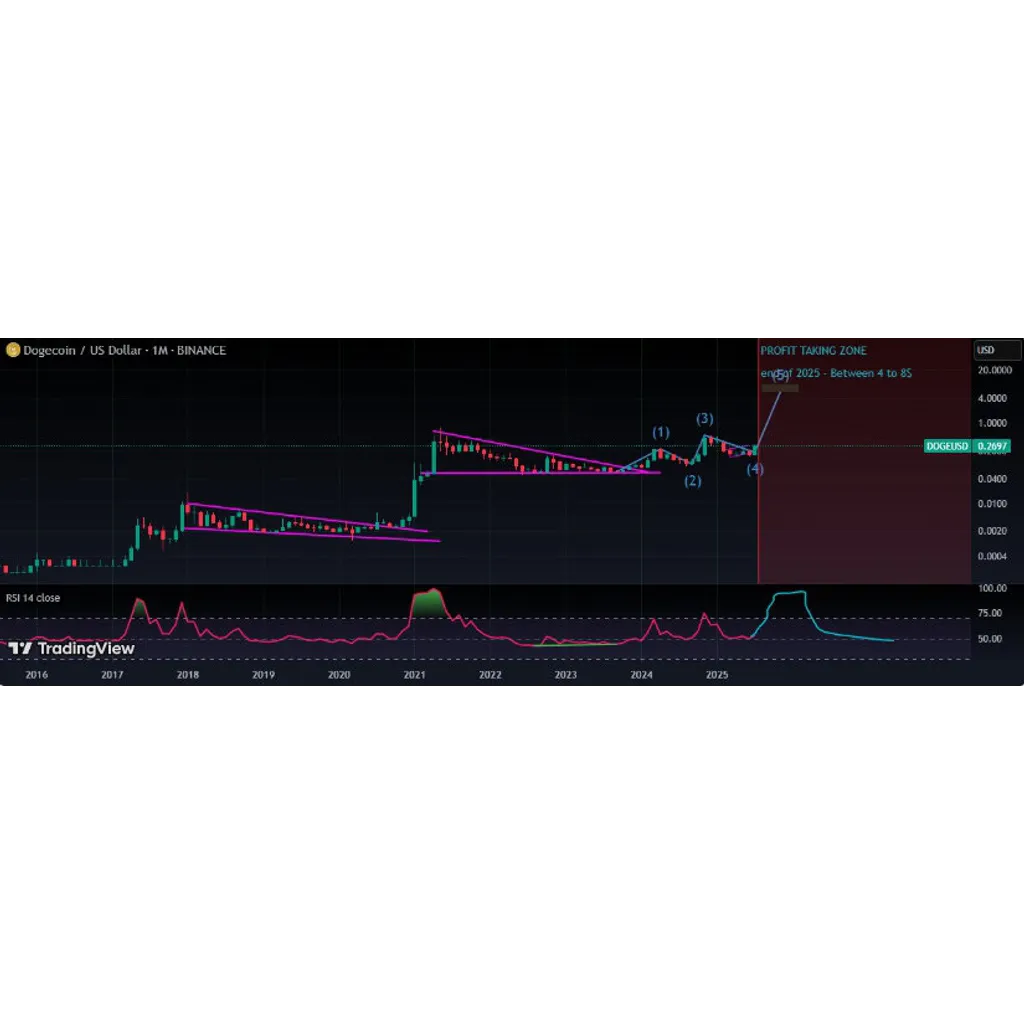Click the 2018 label on time axis
Image resolution: width=1024 pixels, height=1024 pixels.
point(188,675)
